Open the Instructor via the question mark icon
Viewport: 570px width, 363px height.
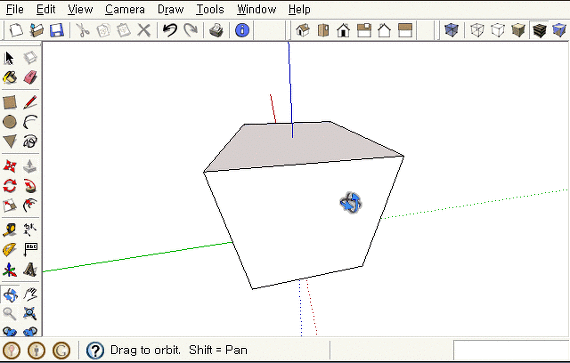pyautogui.click(x=95, y=350)
